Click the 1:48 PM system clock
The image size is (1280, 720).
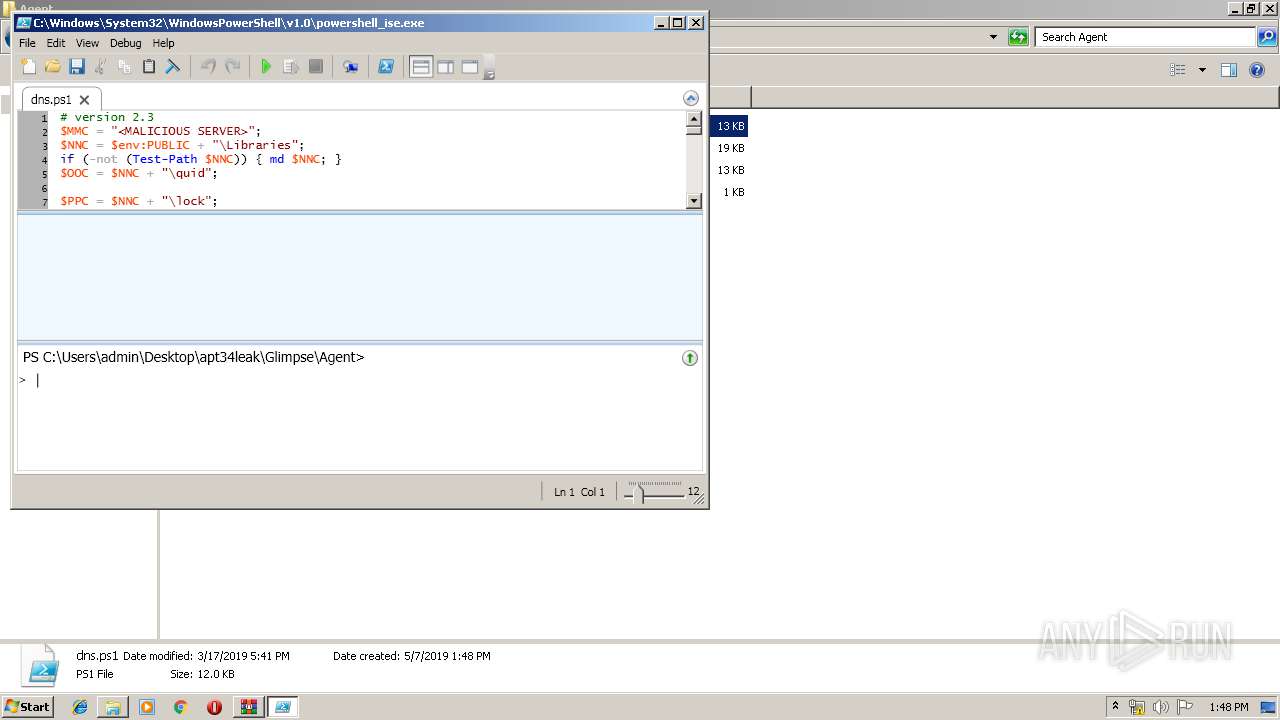coord(1228,707)
